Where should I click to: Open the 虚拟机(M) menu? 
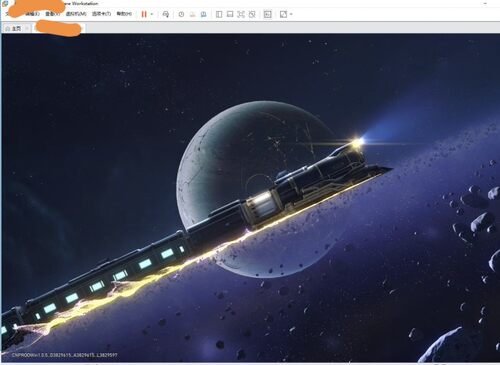click(76, 14)
